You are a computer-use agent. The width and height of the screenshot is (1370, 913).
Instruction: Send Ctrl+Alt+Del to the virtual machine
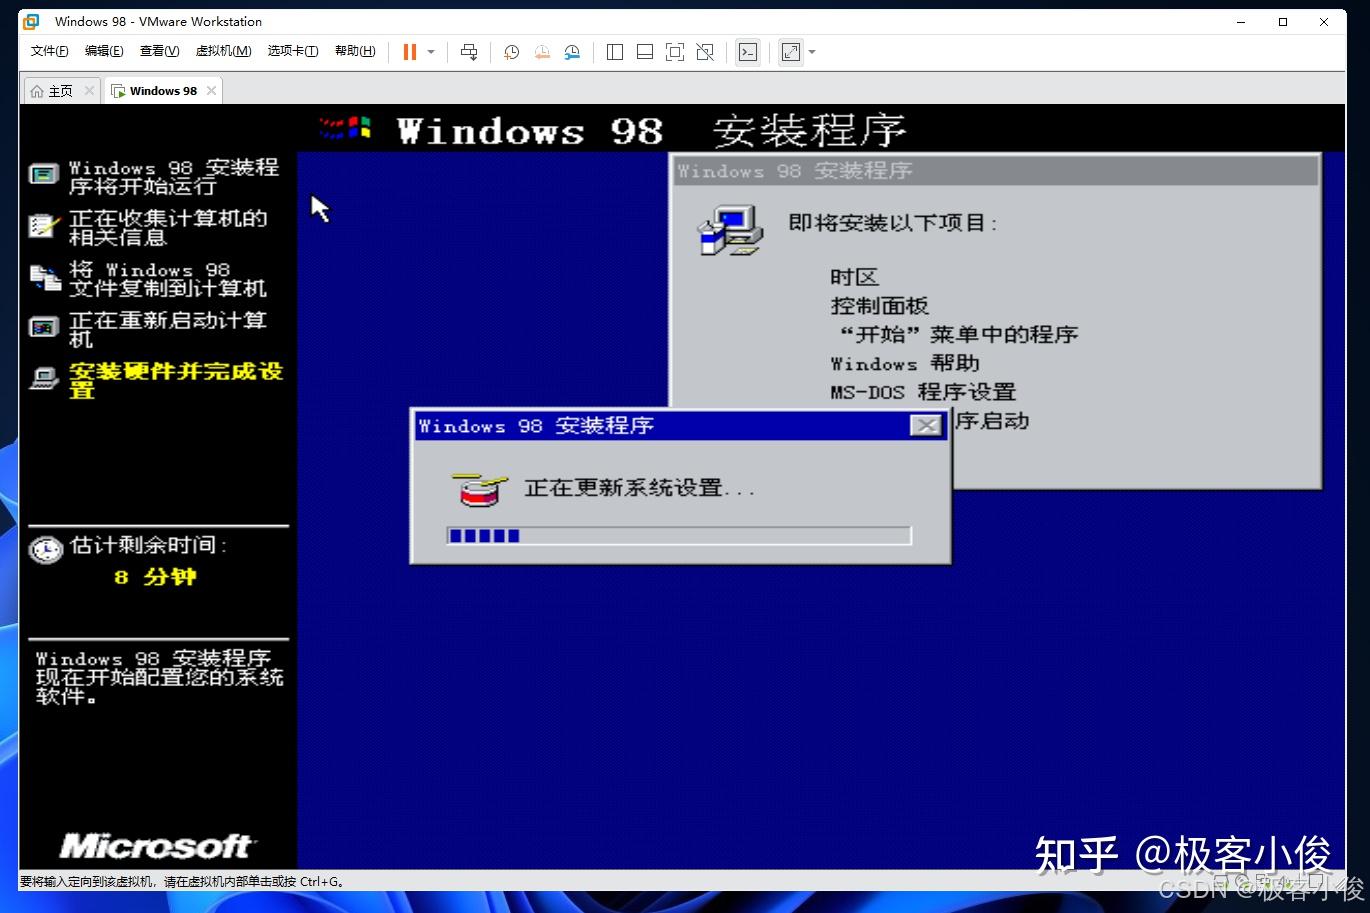tap(469, 52)
